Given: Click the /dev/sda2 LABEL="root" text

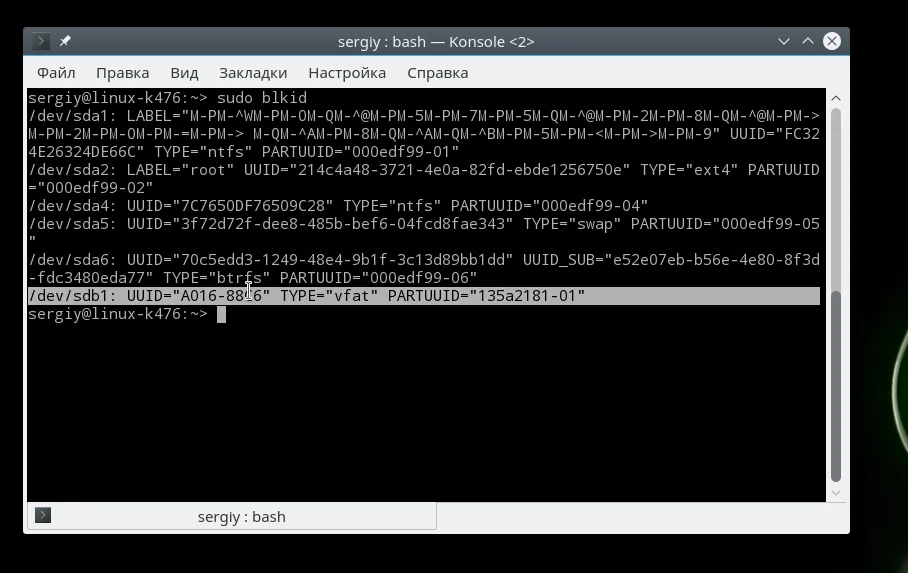Looking at the screenshot, I should click(x=180, y=170).
